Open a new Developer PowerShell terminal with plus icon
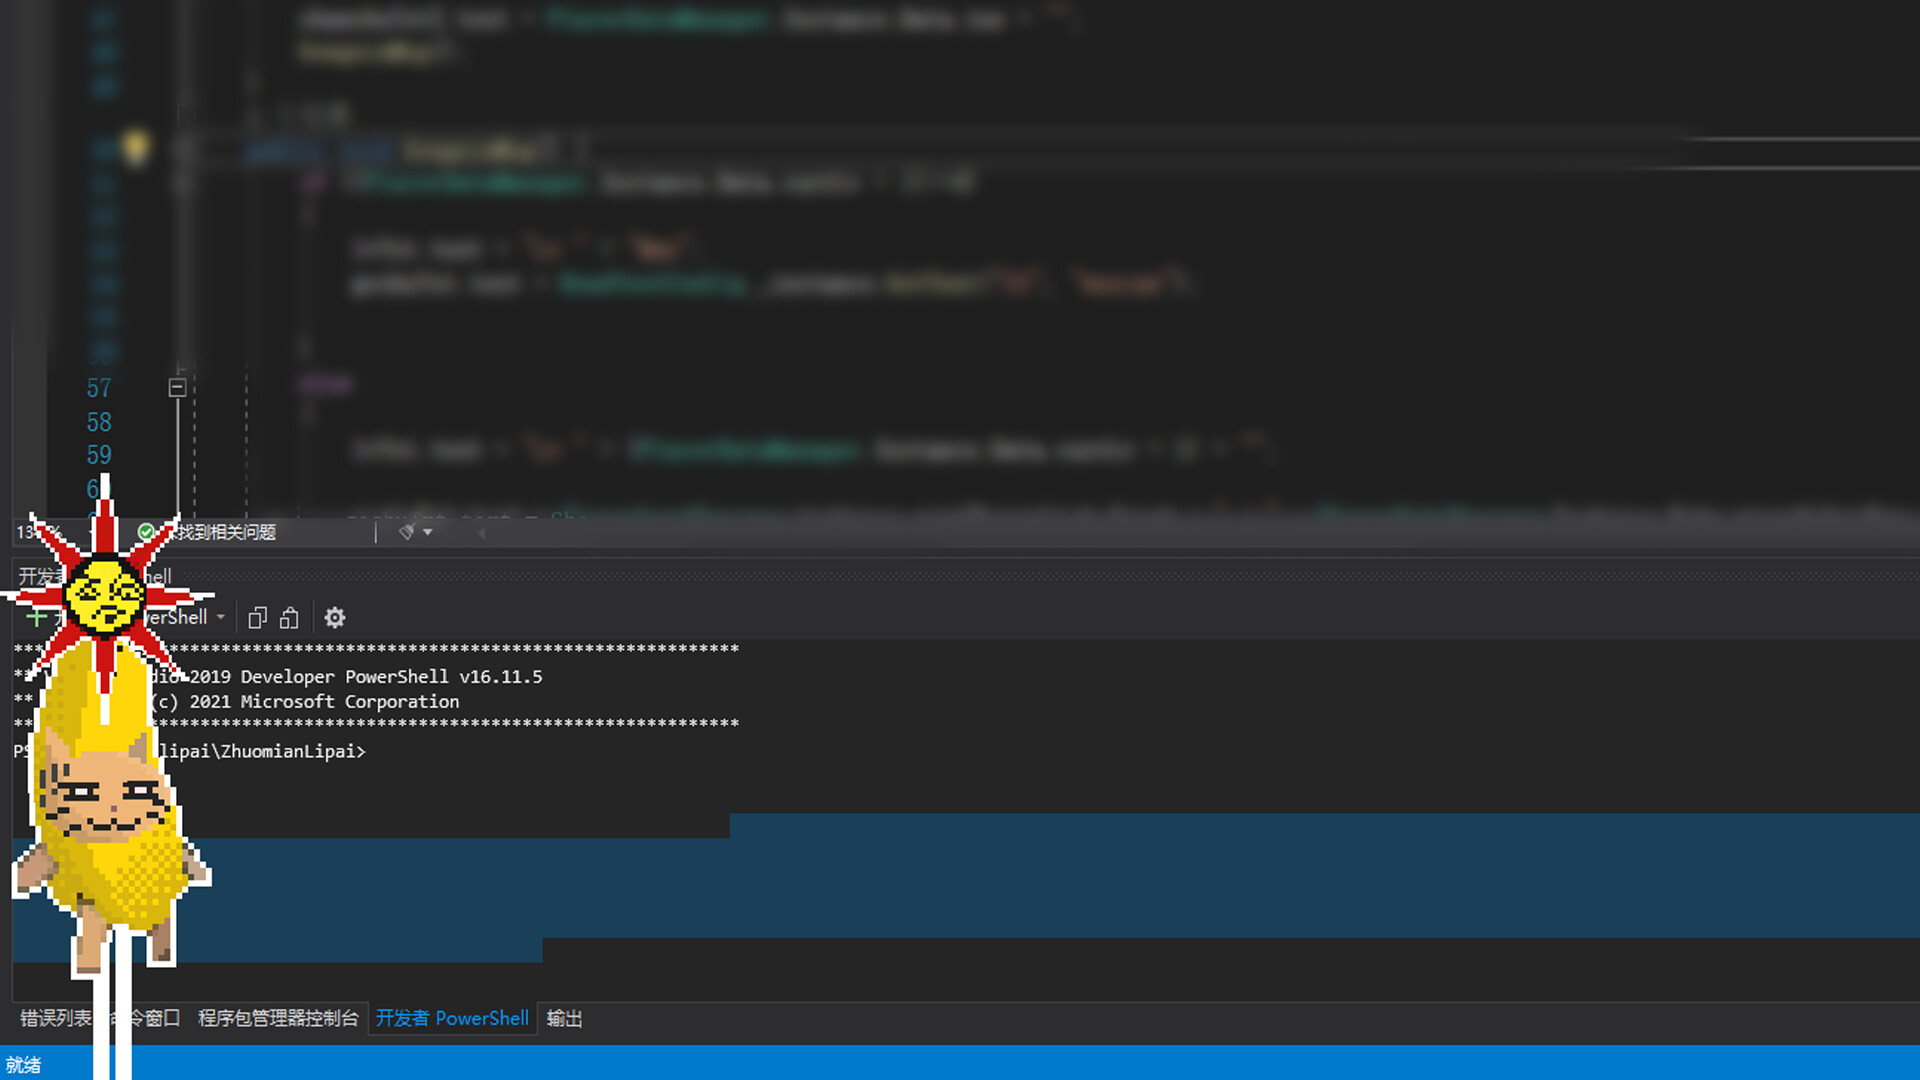This screenshot has height=1080, width=1920. [36, 617]
